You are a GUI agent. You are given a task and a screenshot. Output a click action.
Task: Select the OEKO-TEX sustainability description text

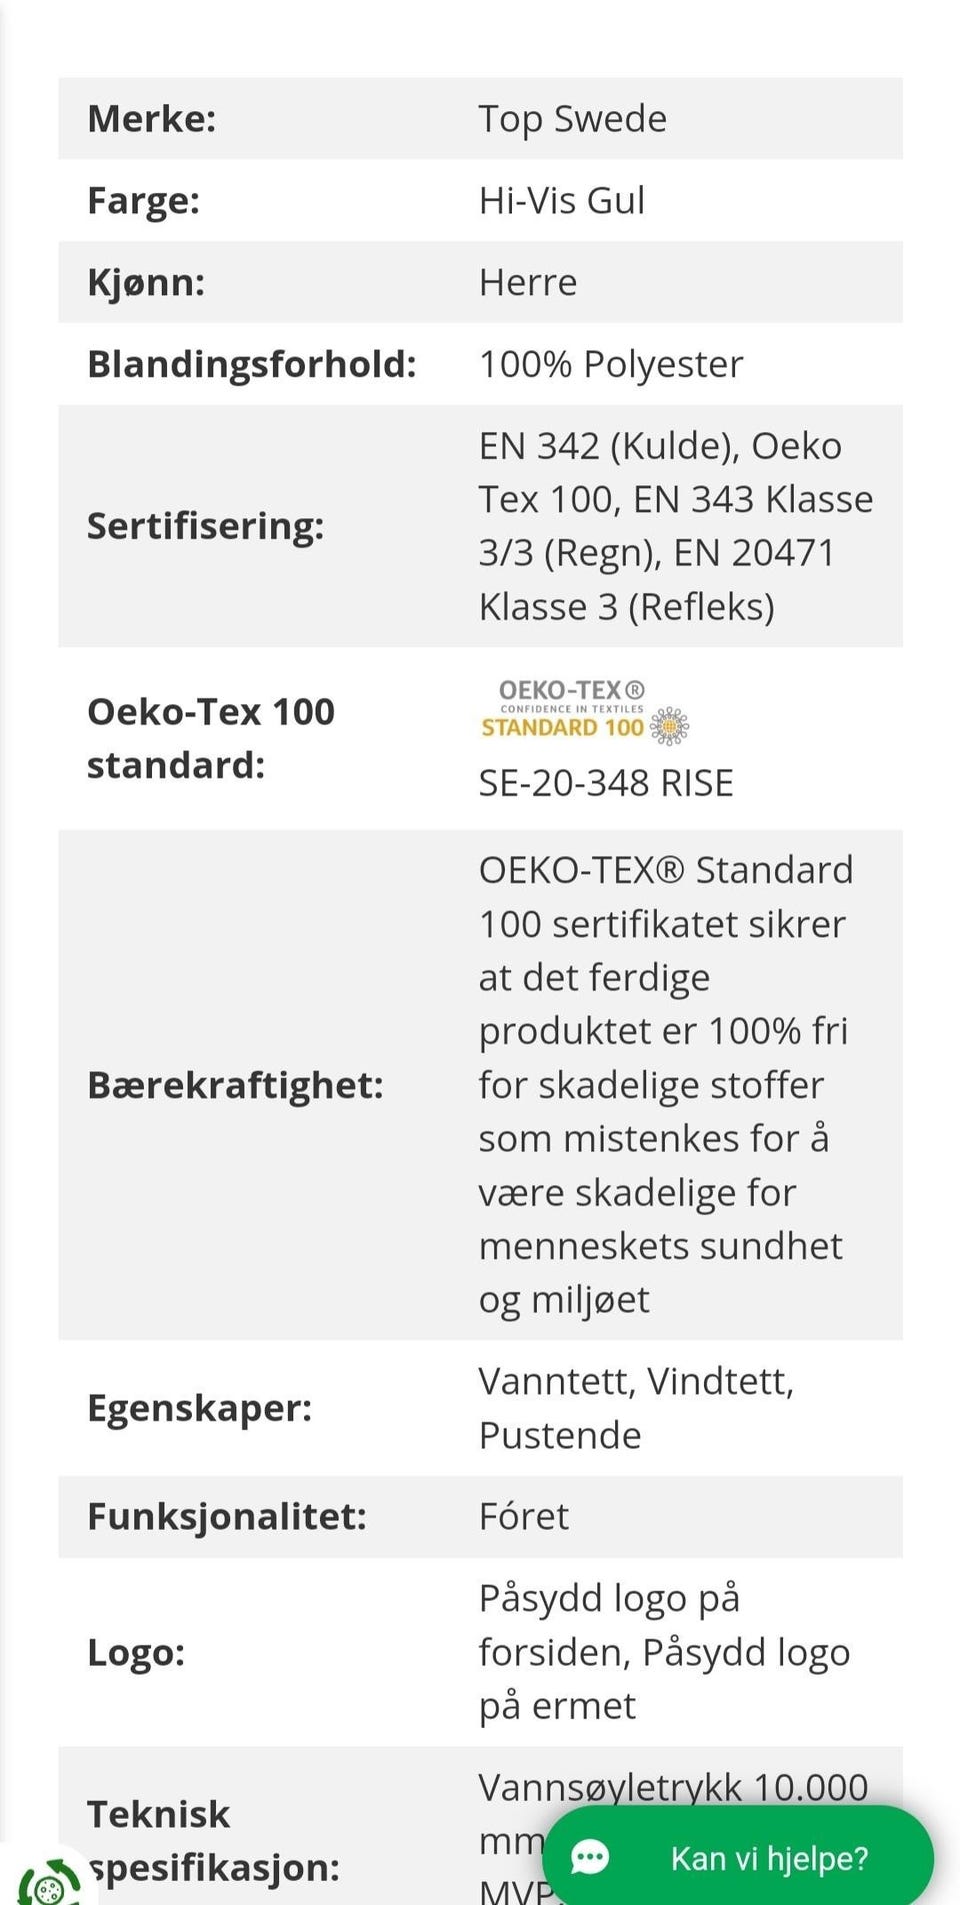(x=666, y=1085)
